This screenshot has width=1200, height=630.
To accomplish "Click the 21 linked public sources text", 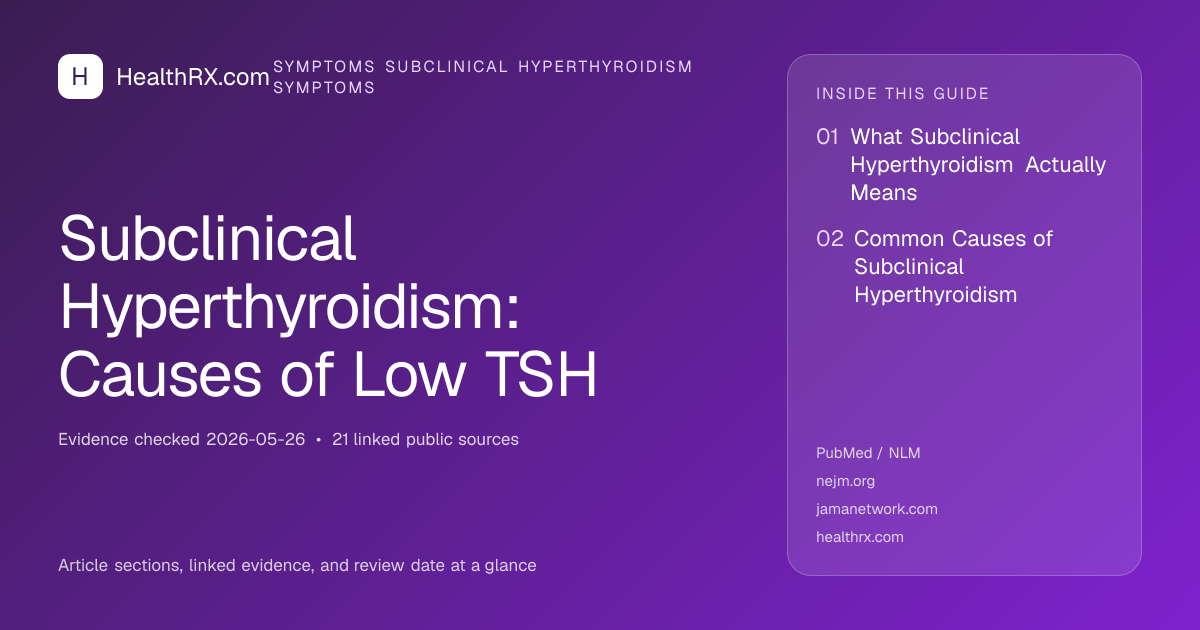I will pos(425,439).
